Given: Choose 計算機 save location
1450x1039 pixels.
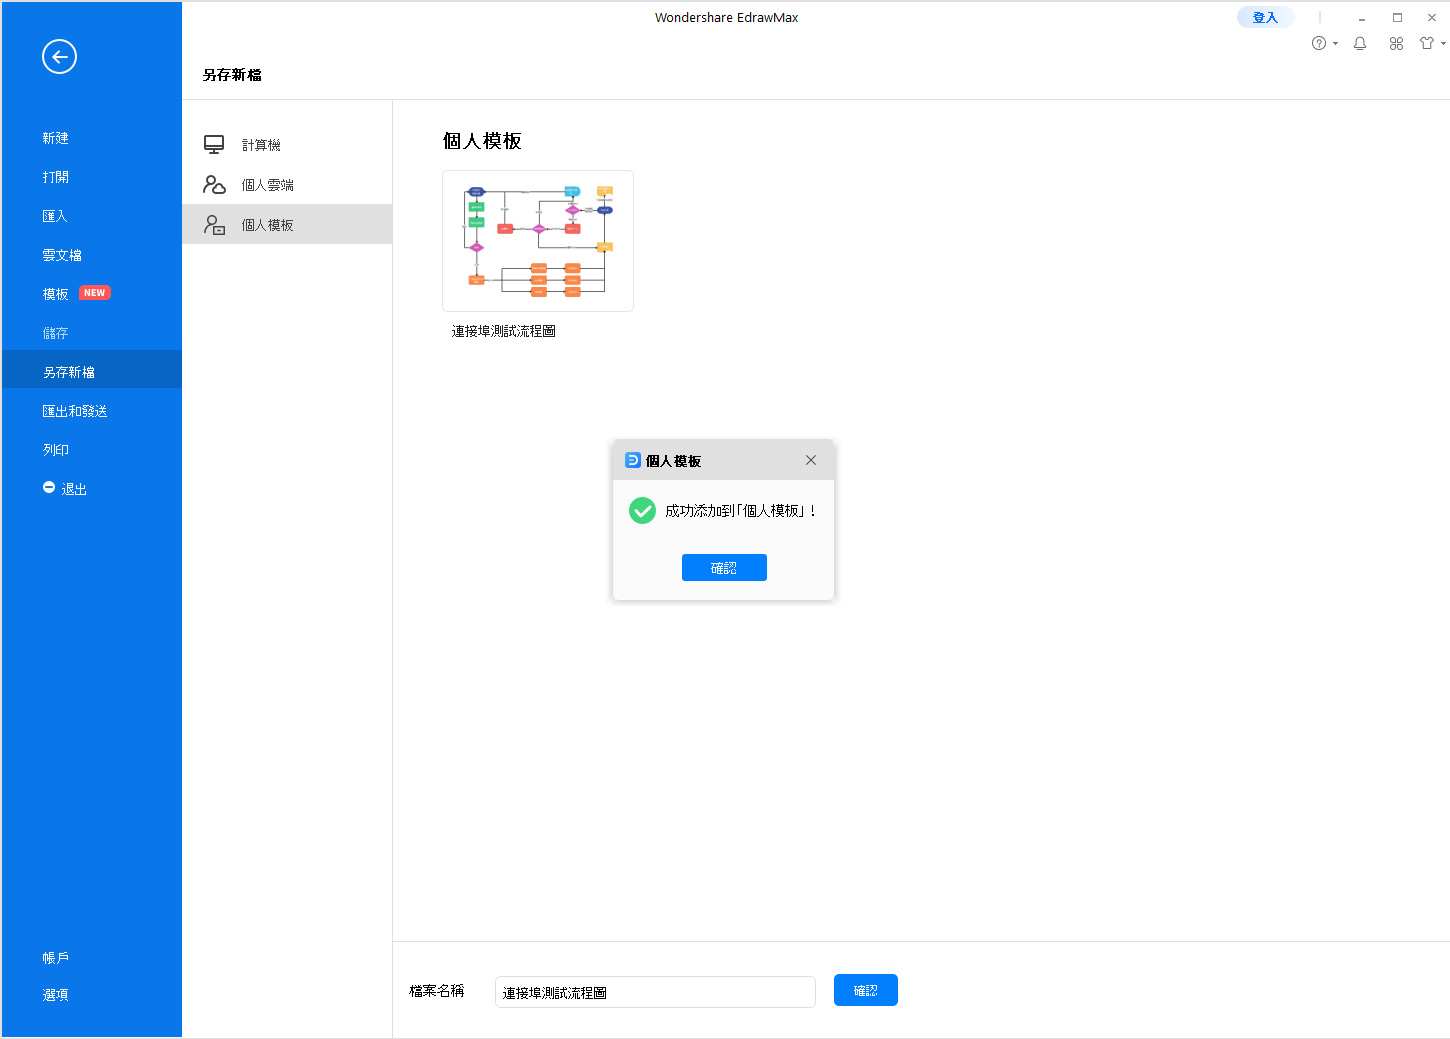Looking at the screenshot, I should point(287,145).
